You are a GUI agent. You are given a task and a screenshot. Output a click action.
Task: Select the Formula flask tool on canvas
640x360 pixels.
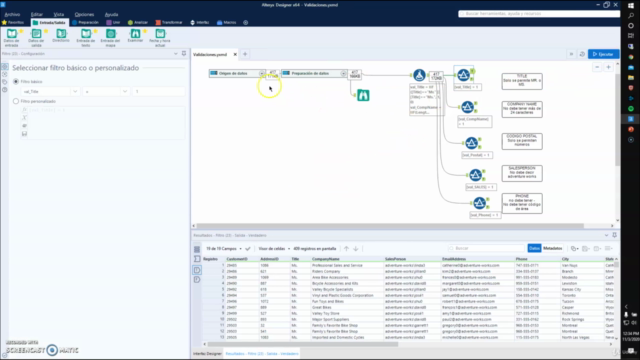coord(419,75)
